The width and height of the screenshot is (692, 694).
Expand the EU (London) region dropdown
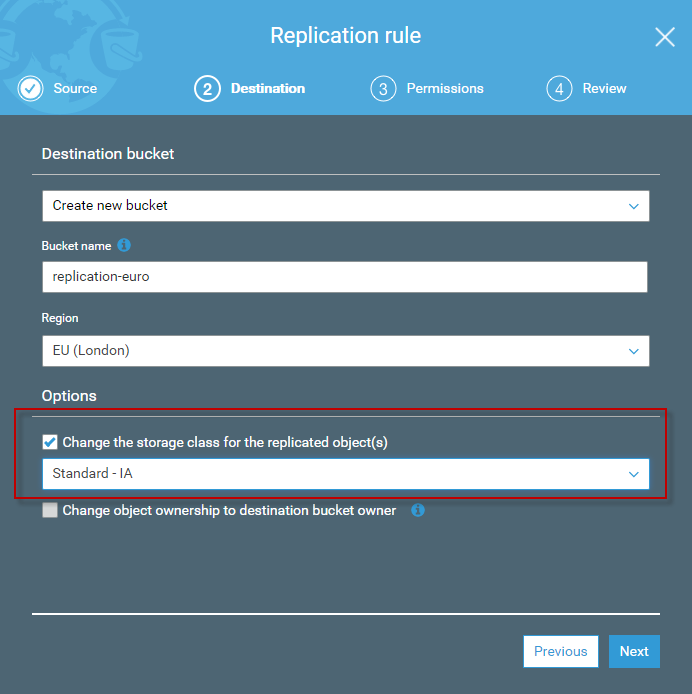[x=345, y=351]
